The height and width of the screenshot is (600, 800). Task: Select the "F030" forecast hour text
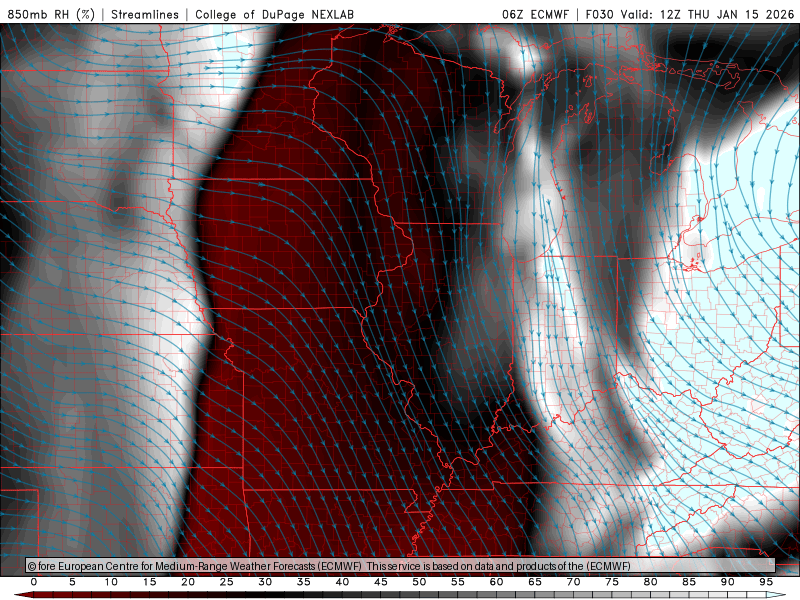(x=599, y=14)
